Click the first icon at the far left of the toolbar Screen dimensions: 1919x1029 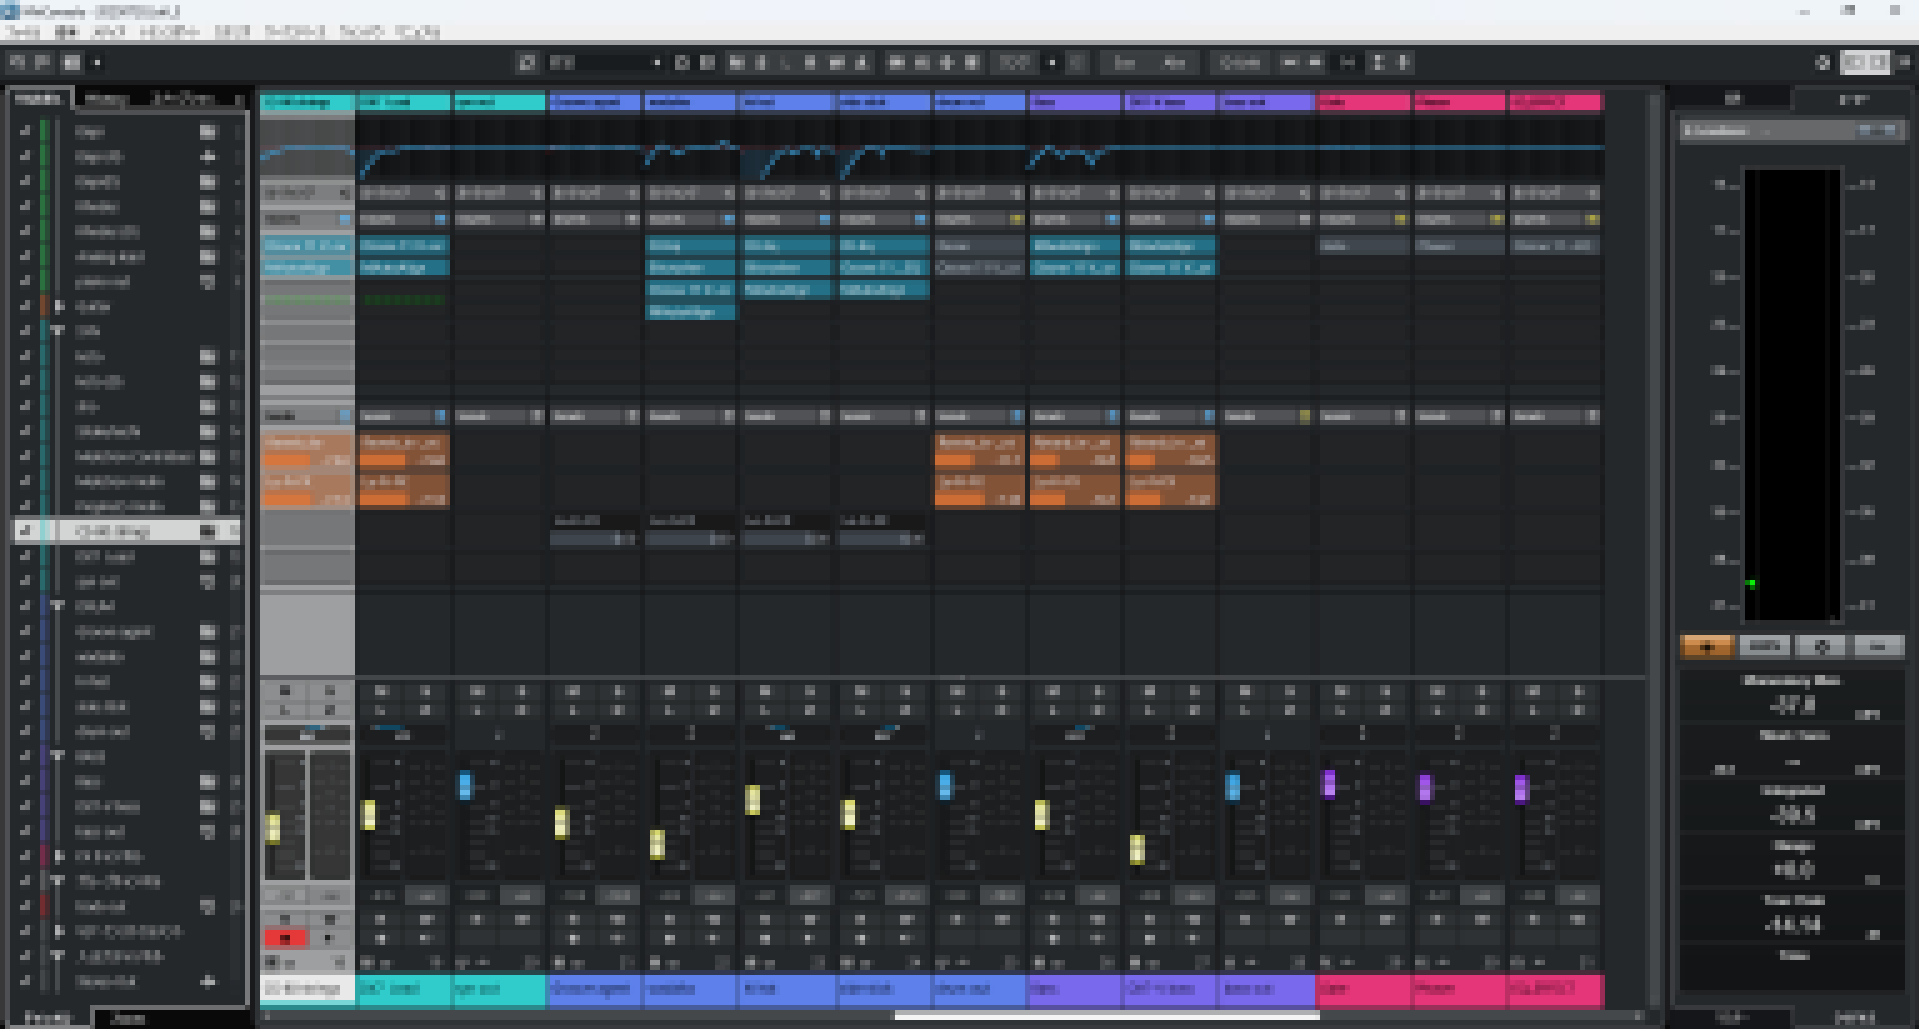pos(18,62)
